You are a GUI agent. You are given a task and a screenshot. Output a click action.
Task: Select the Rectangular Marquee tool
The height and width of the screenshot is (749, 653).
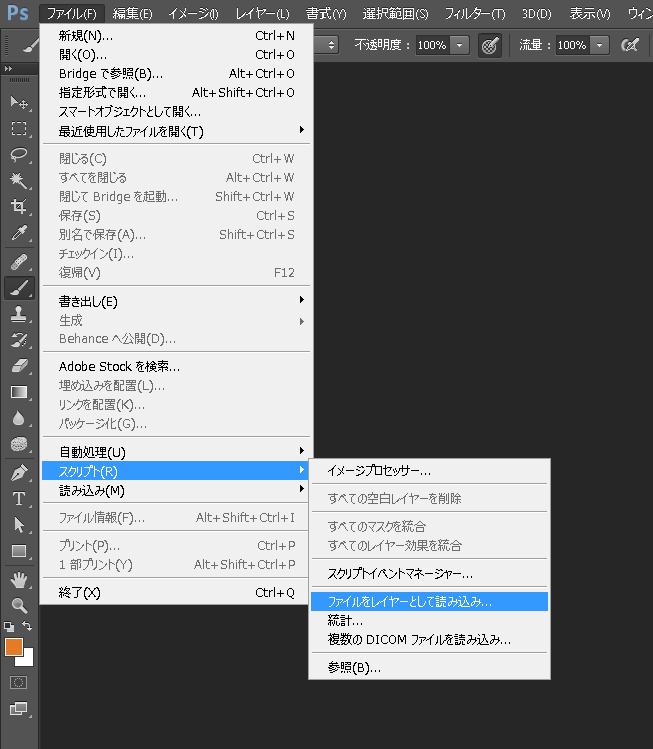(x=19, y=128)
